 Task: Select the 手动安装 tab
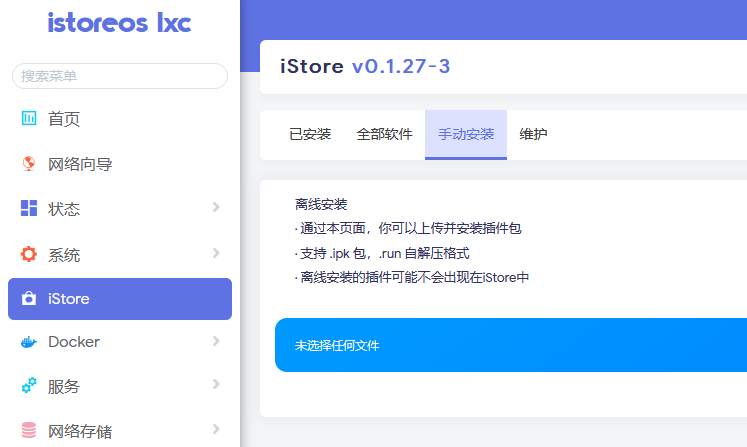[x=466, y=134]
